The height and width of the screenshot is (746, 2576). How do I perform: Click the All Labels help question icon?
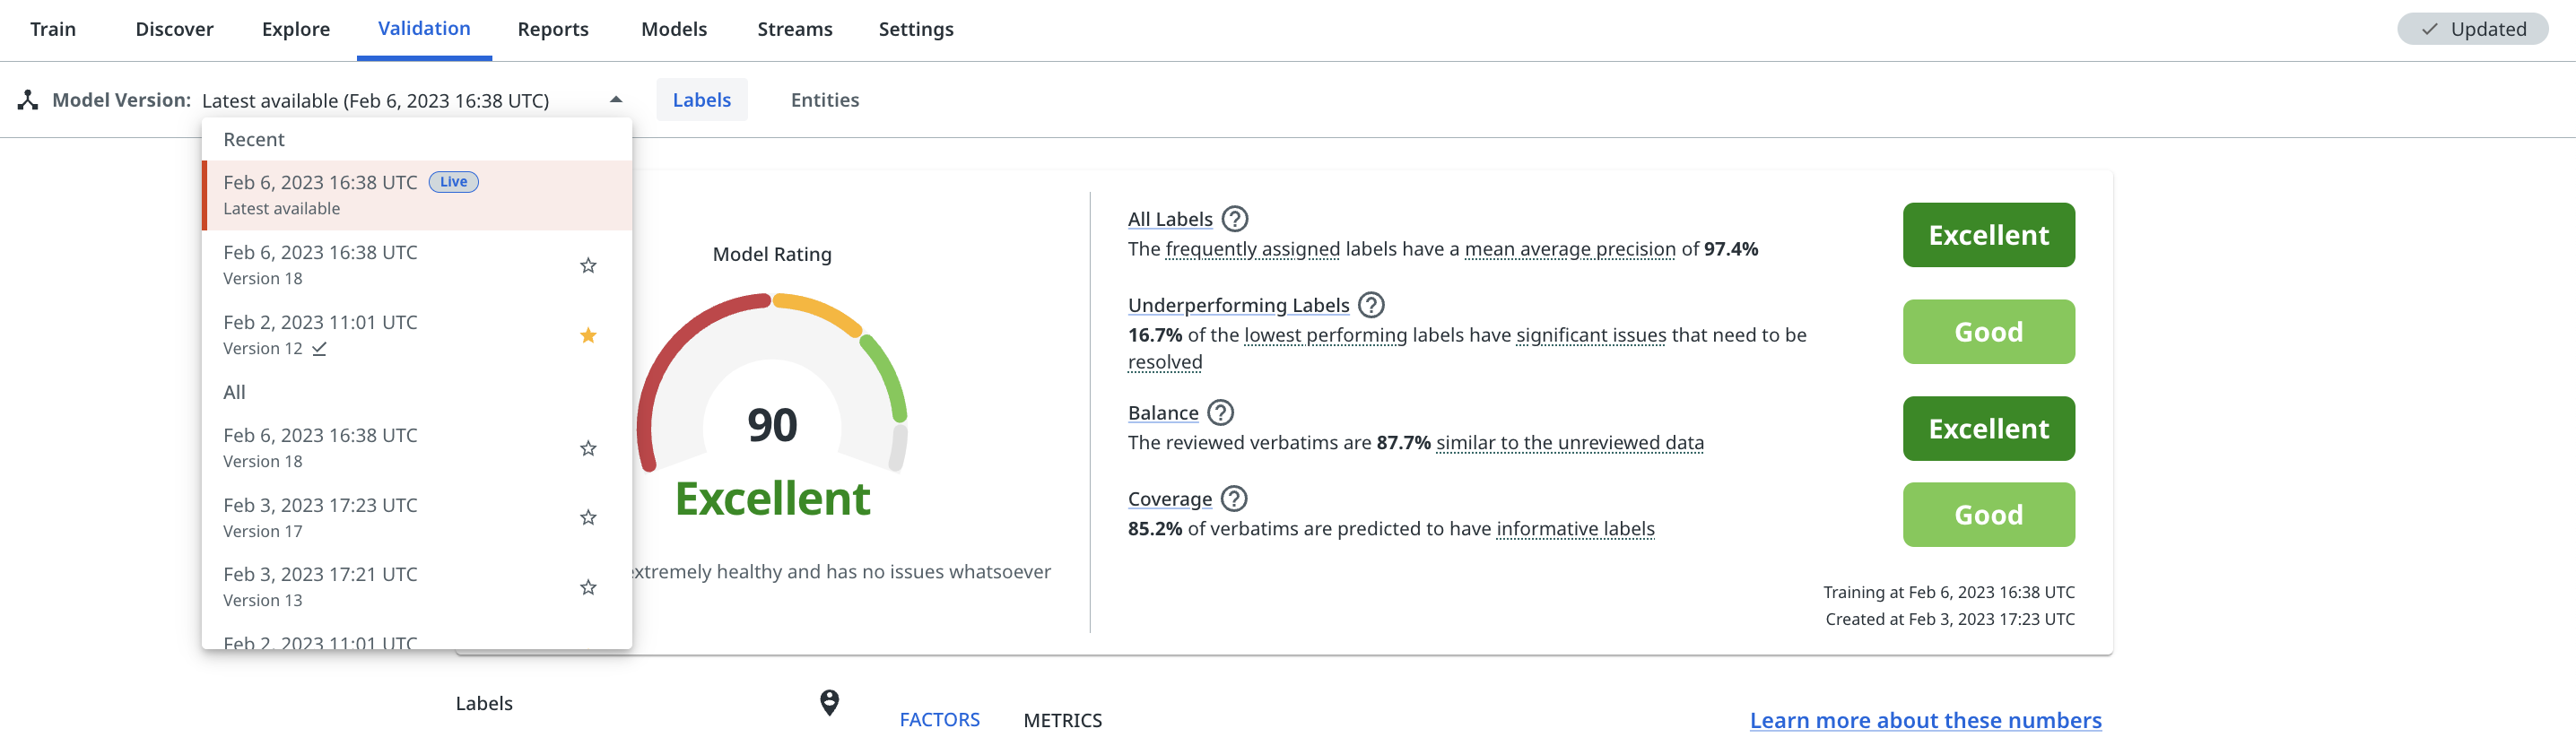[x=1235, y=219]
